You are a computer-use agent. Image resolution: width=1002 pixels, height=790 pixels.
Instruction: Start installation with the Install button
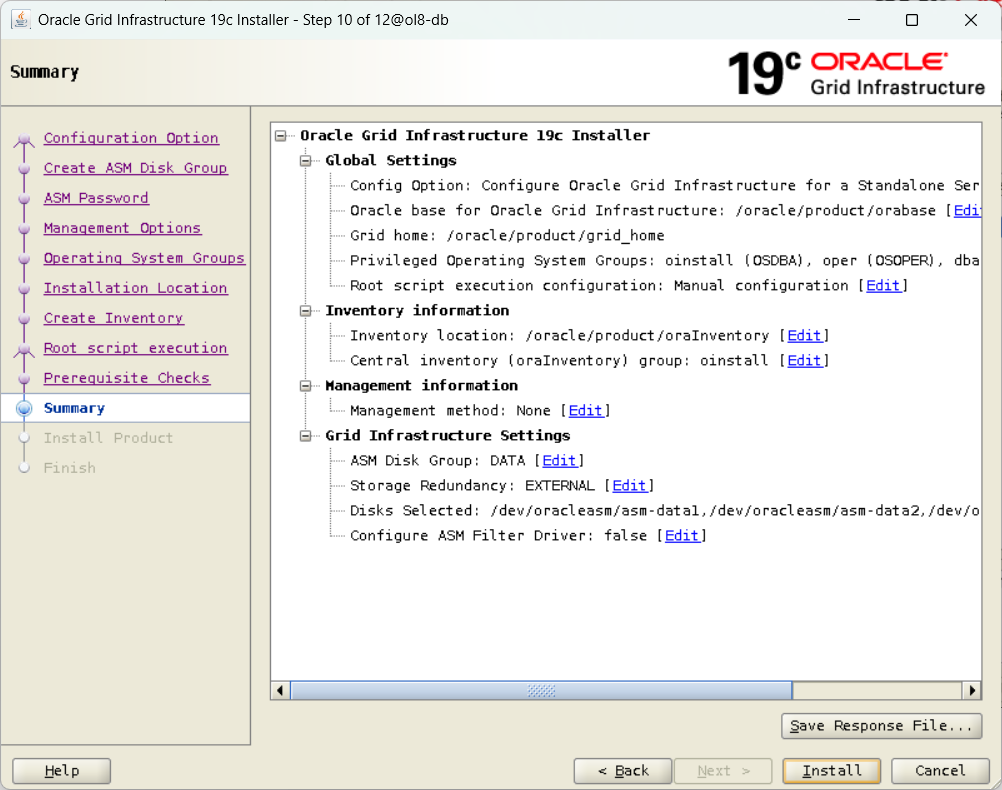coord(831,771)
